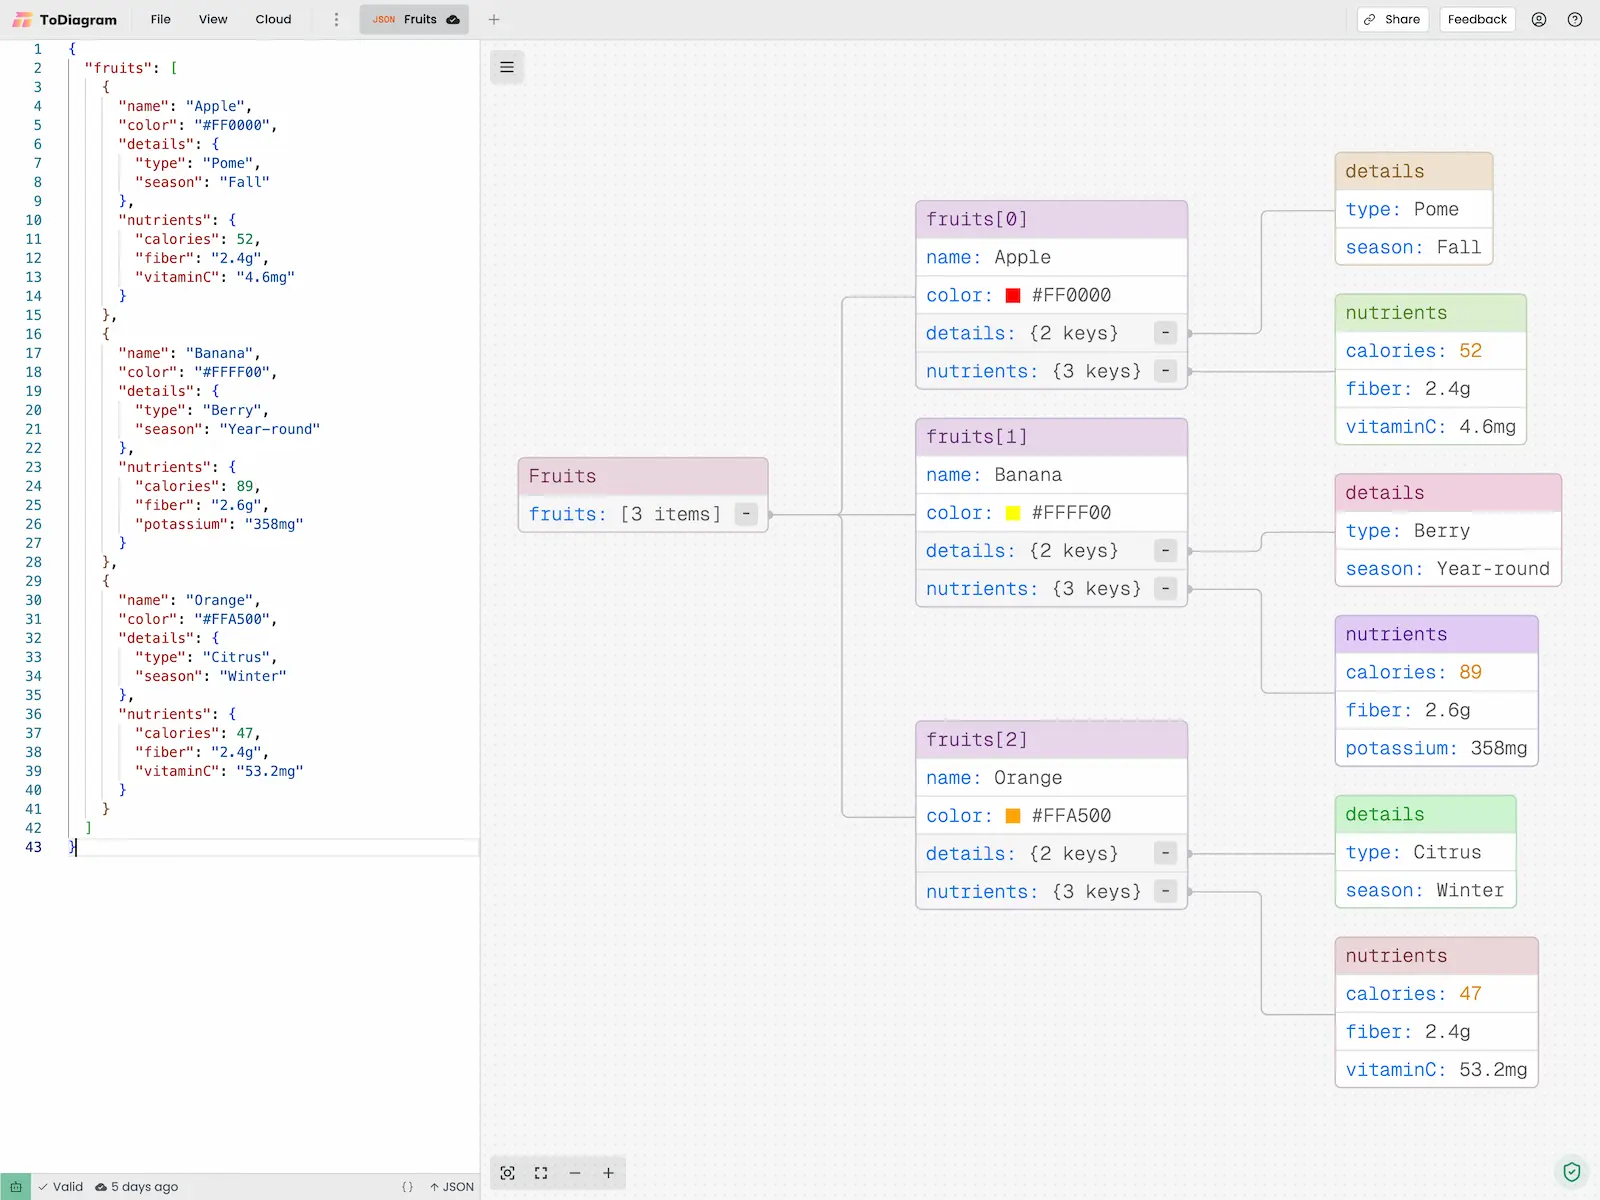1600x1200 pixels.
Task: Open the Cloud menu
Action: pos(273,19)
